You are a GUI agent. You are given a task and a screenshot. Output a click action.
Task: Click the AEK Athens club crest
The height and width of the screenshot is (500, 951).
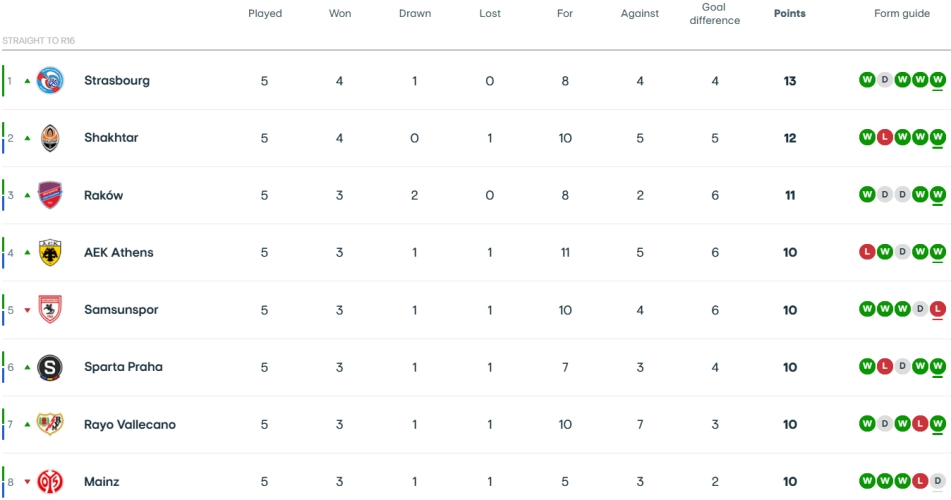point(50,252)
